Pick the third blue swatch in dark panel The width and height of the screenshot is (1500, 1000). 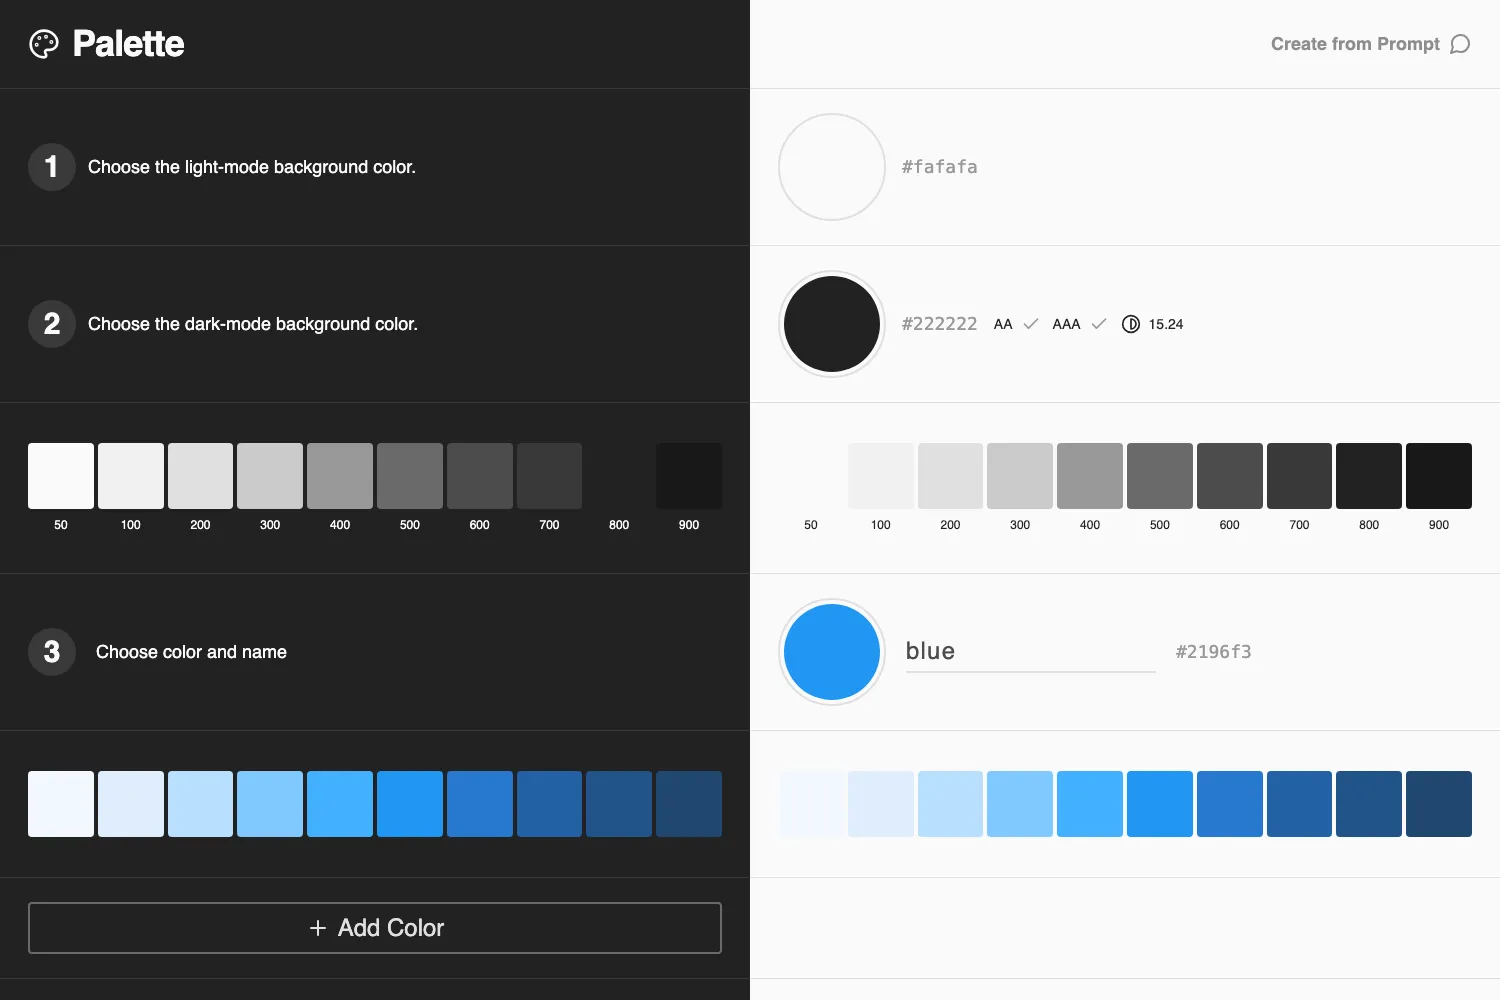pyautogui.click(x=201, y=804)
